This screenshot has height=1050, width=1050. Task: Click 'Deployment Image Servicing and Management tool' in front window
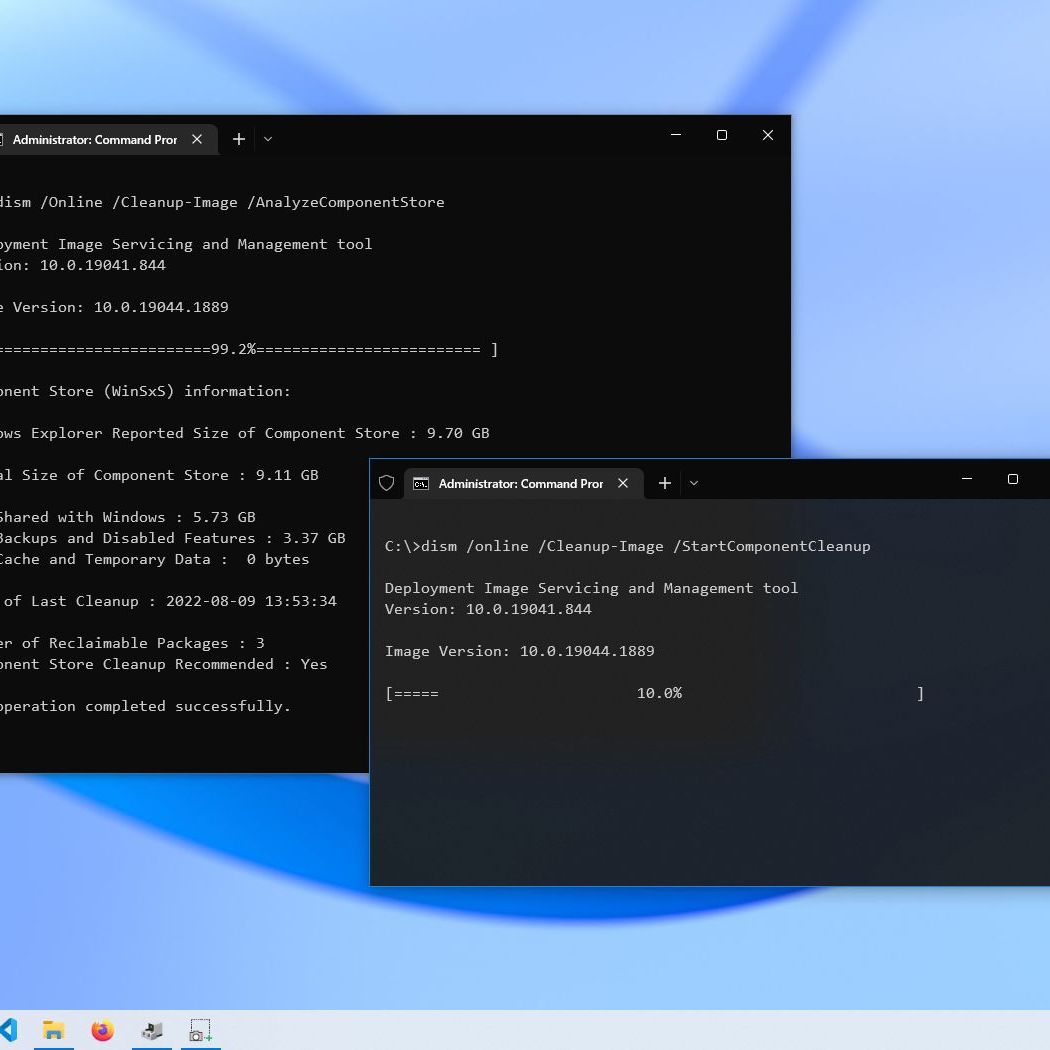tap(591, 588)
